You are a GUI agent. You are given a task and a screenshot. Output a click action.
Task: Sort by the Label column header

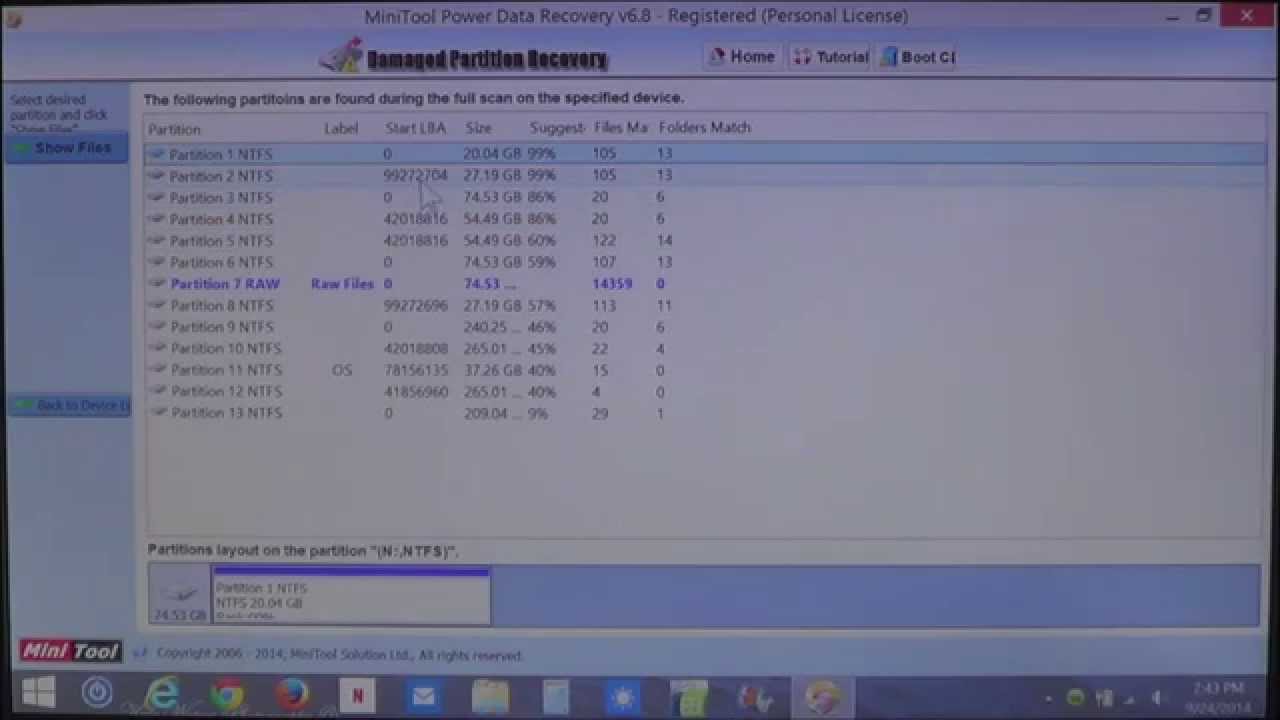click(341, 128)
